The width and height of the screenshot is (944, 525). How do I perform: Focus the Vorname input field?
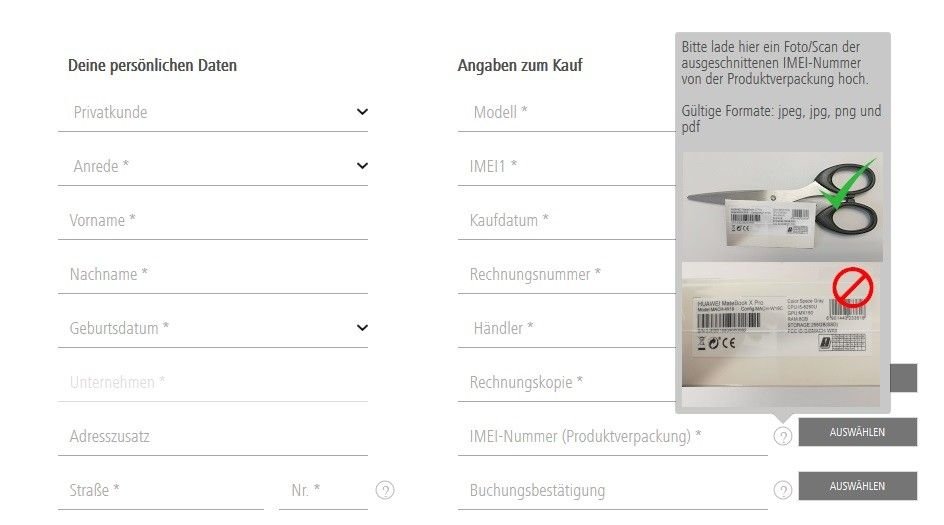click(213, 220)
